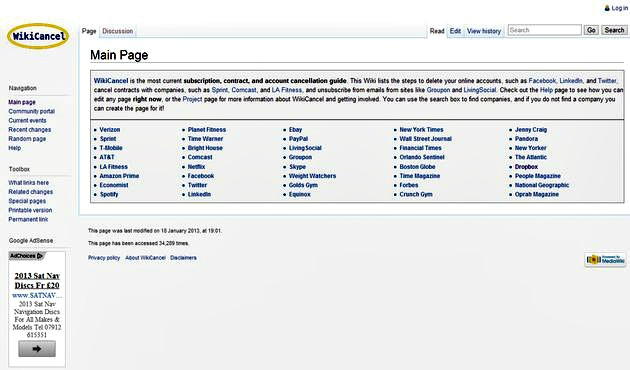This screenshot has height=370, width=630.
Task: Open the Spotify link
Action: click(109, 194)
